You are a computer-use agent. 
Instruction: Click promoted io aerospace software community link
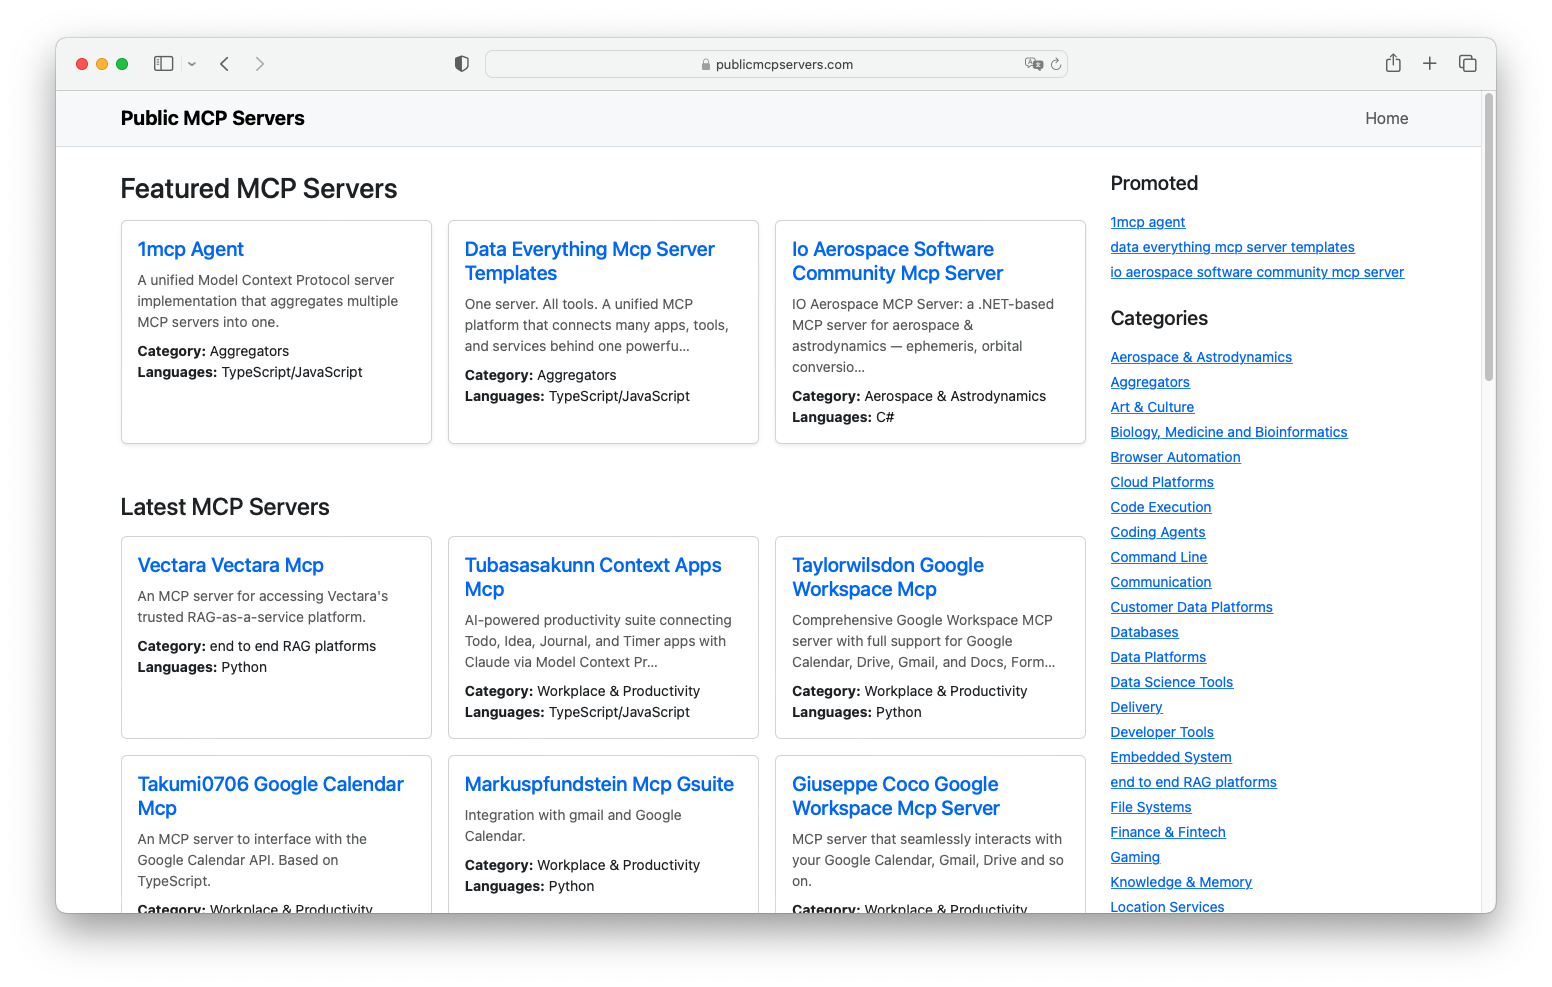pos(1257,272)
